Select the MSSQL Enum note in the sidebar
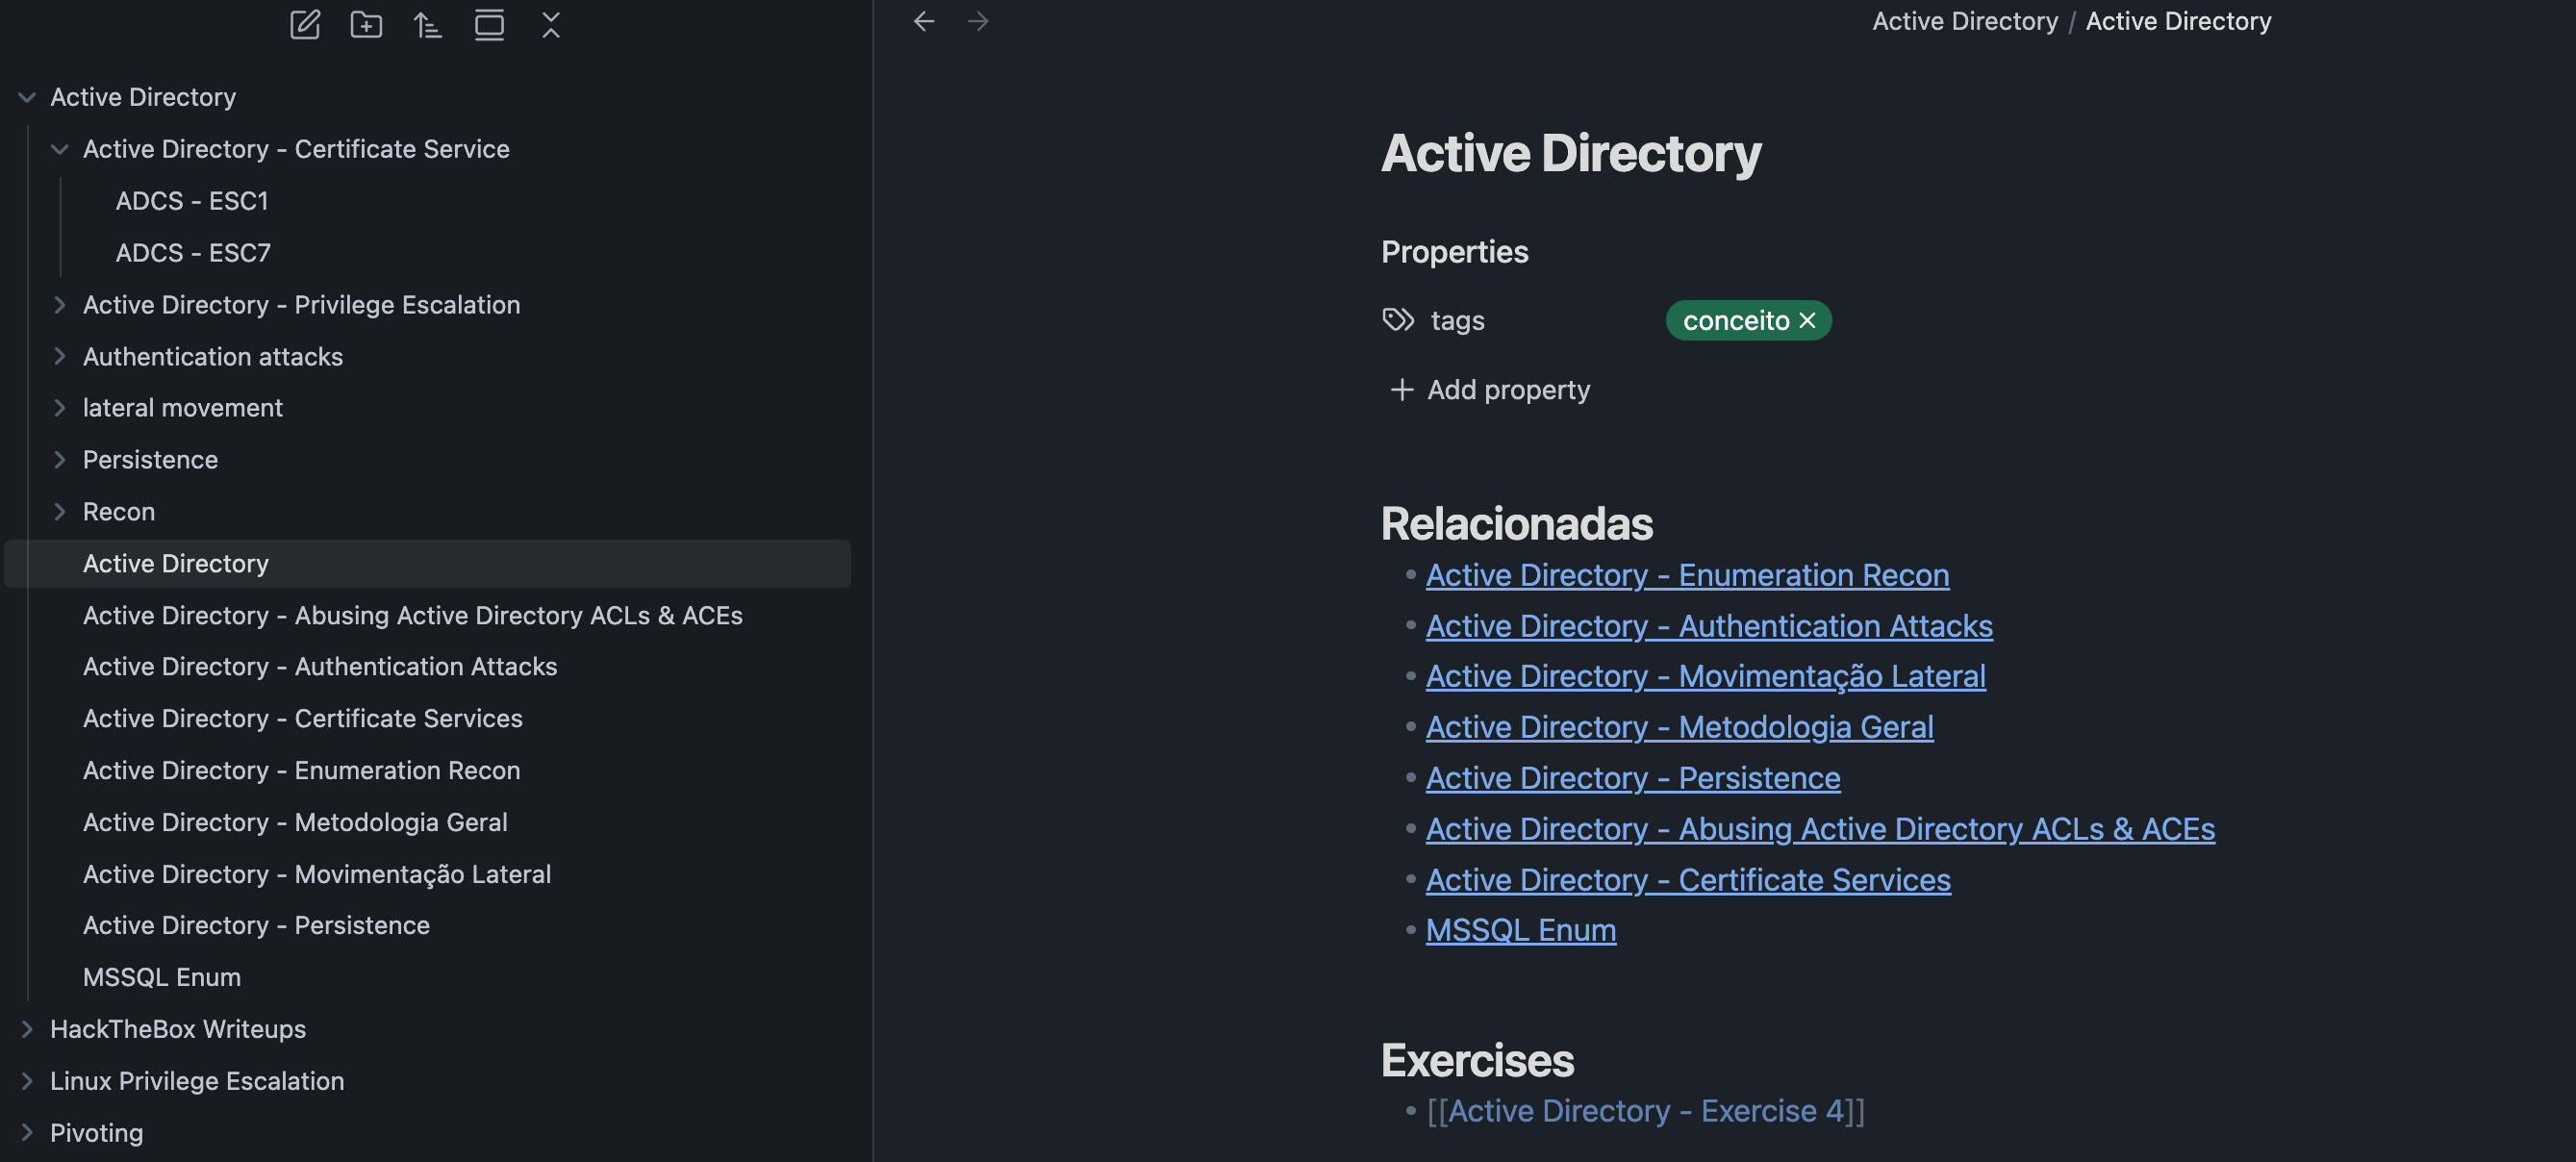Image resolution: width=2576 pixels, height=1162 pixels. pyautogui.click(x=162, y=977)
